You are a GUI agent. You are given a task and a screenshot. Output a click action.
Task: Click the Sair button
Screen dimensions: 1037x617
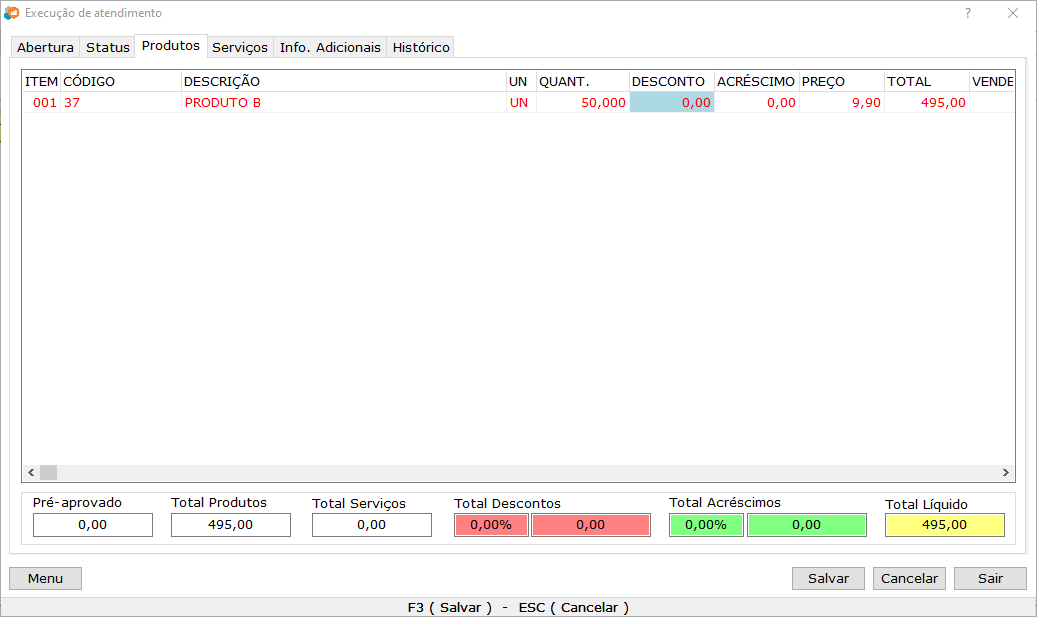989,578
